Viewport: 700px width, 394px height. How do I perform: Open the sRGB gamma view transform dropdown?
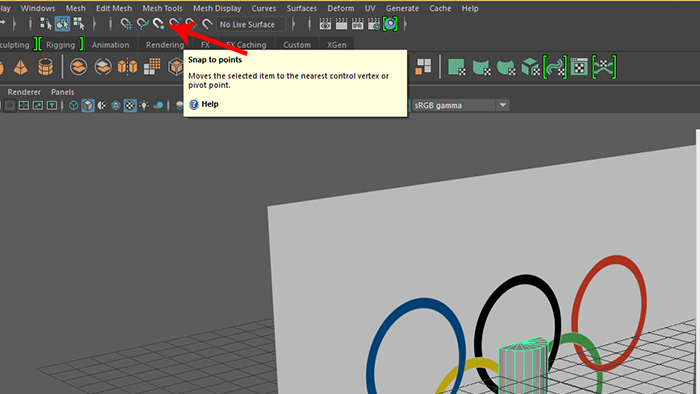click(x=460, y=105)
